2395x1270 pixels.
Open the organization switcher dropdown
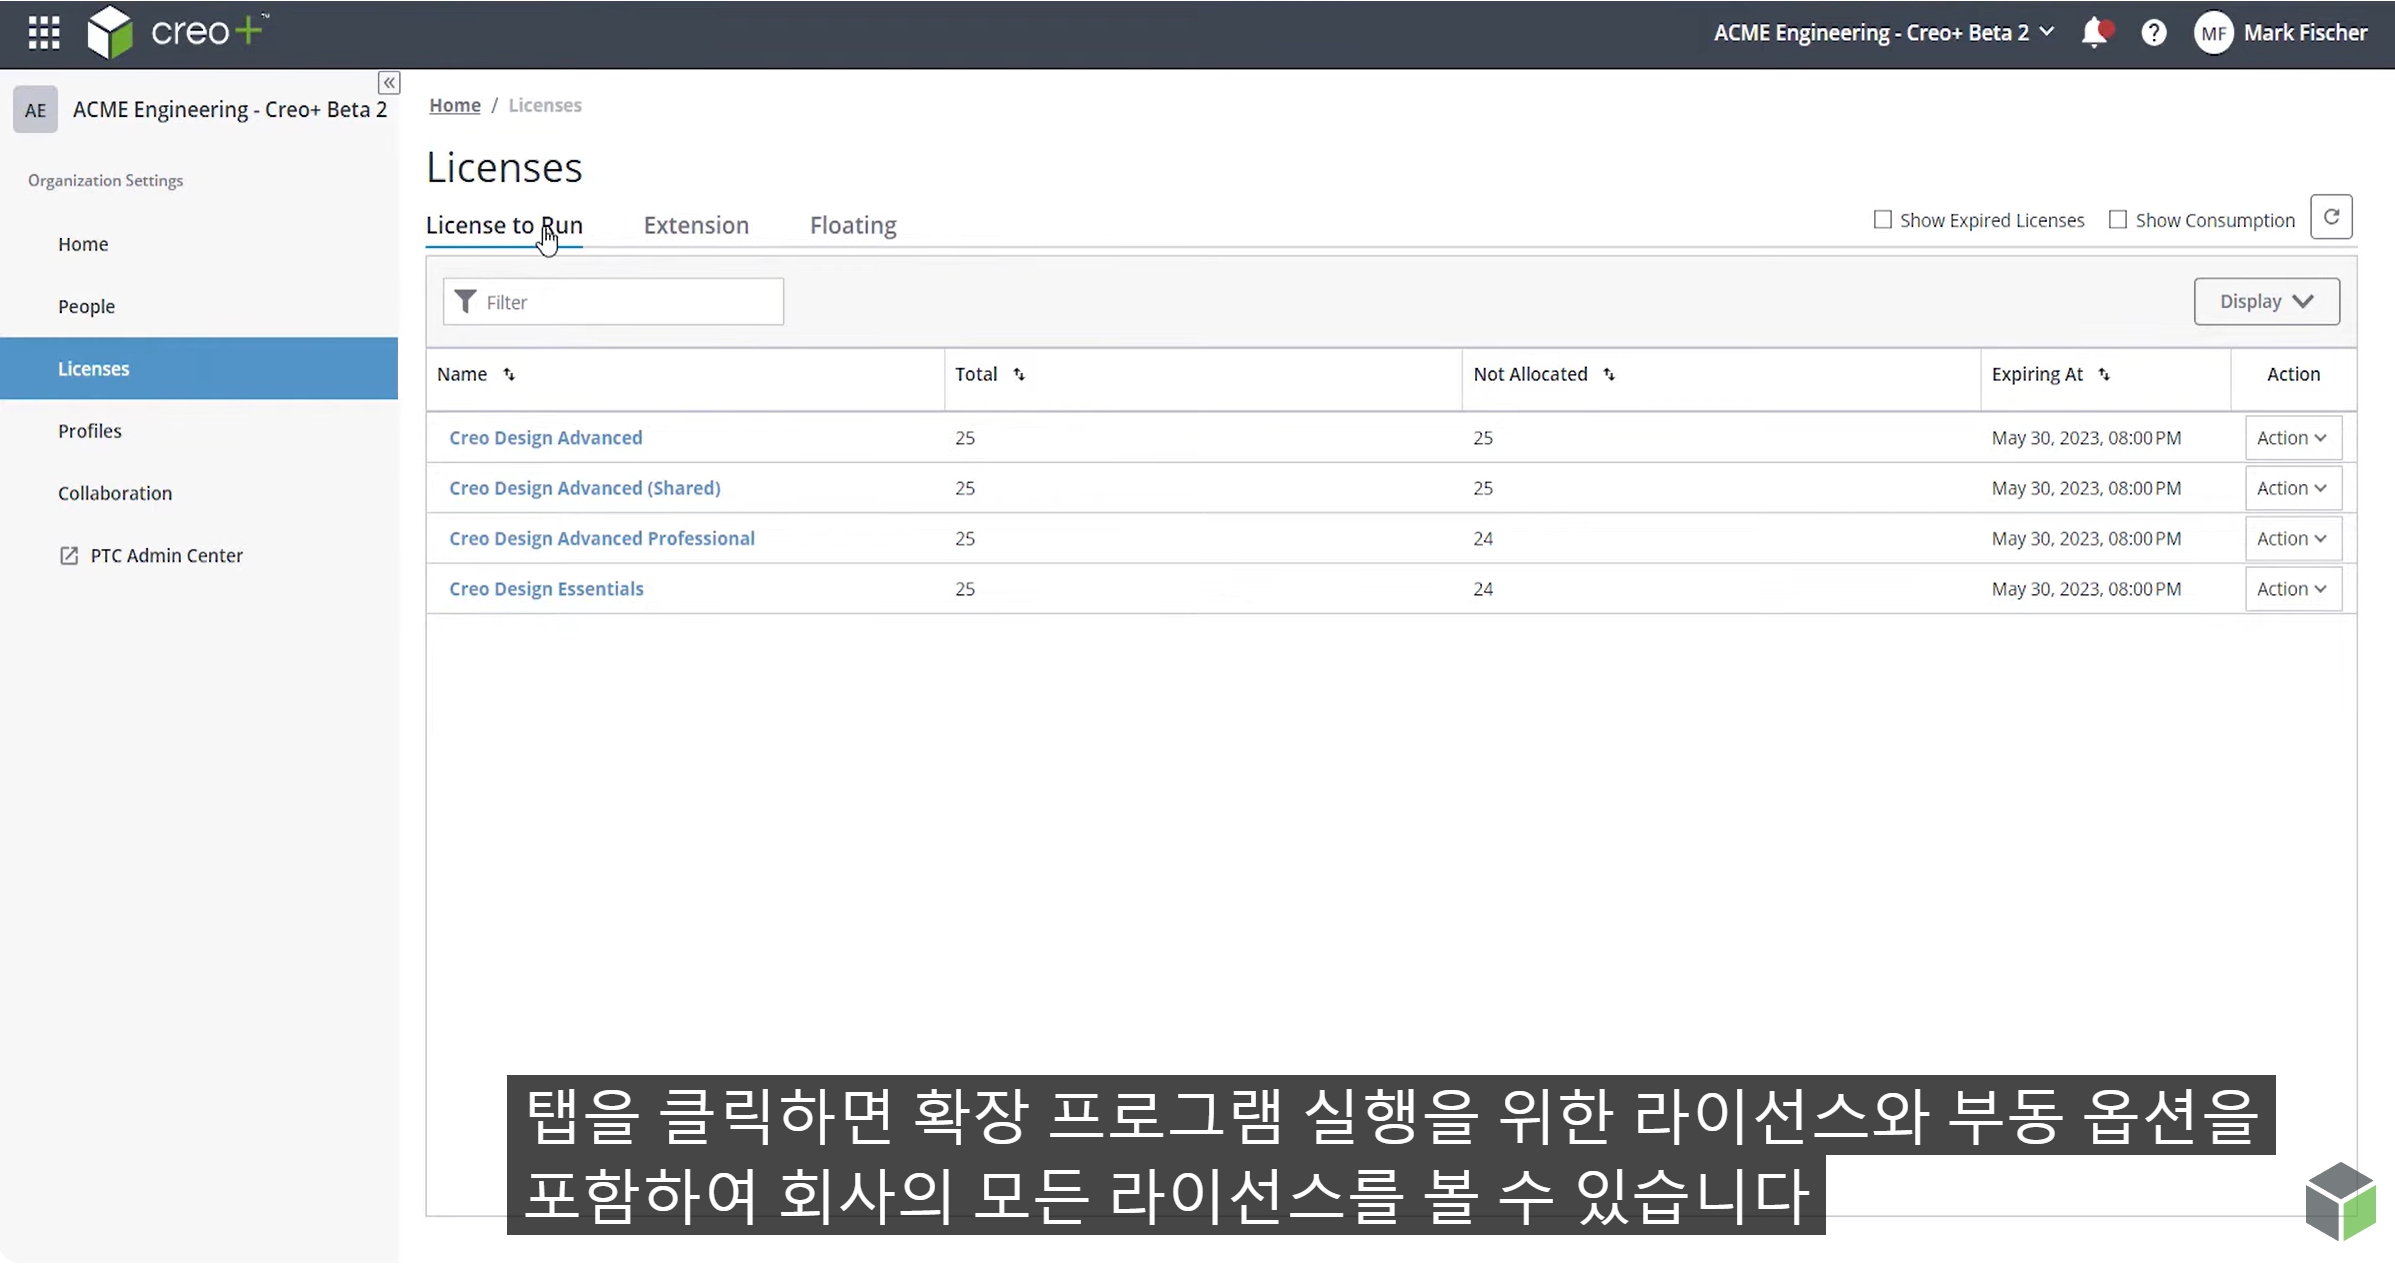1884,32
